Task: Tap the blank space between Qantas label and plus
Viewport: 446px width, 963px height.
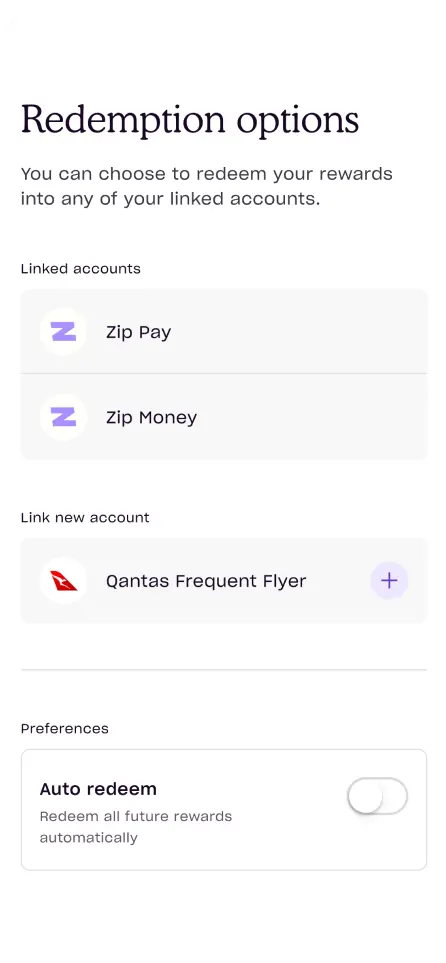Action: coord(338,581)
